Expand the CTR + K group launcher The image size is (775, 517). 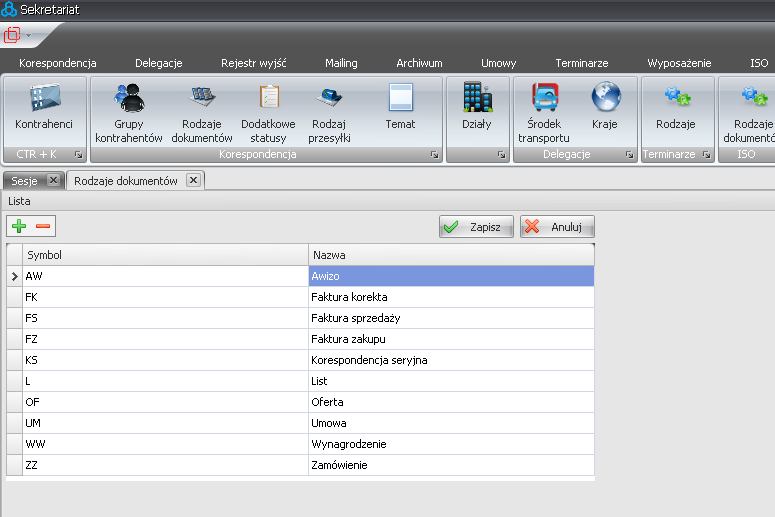pyautogui.click(x=79, y=155)
